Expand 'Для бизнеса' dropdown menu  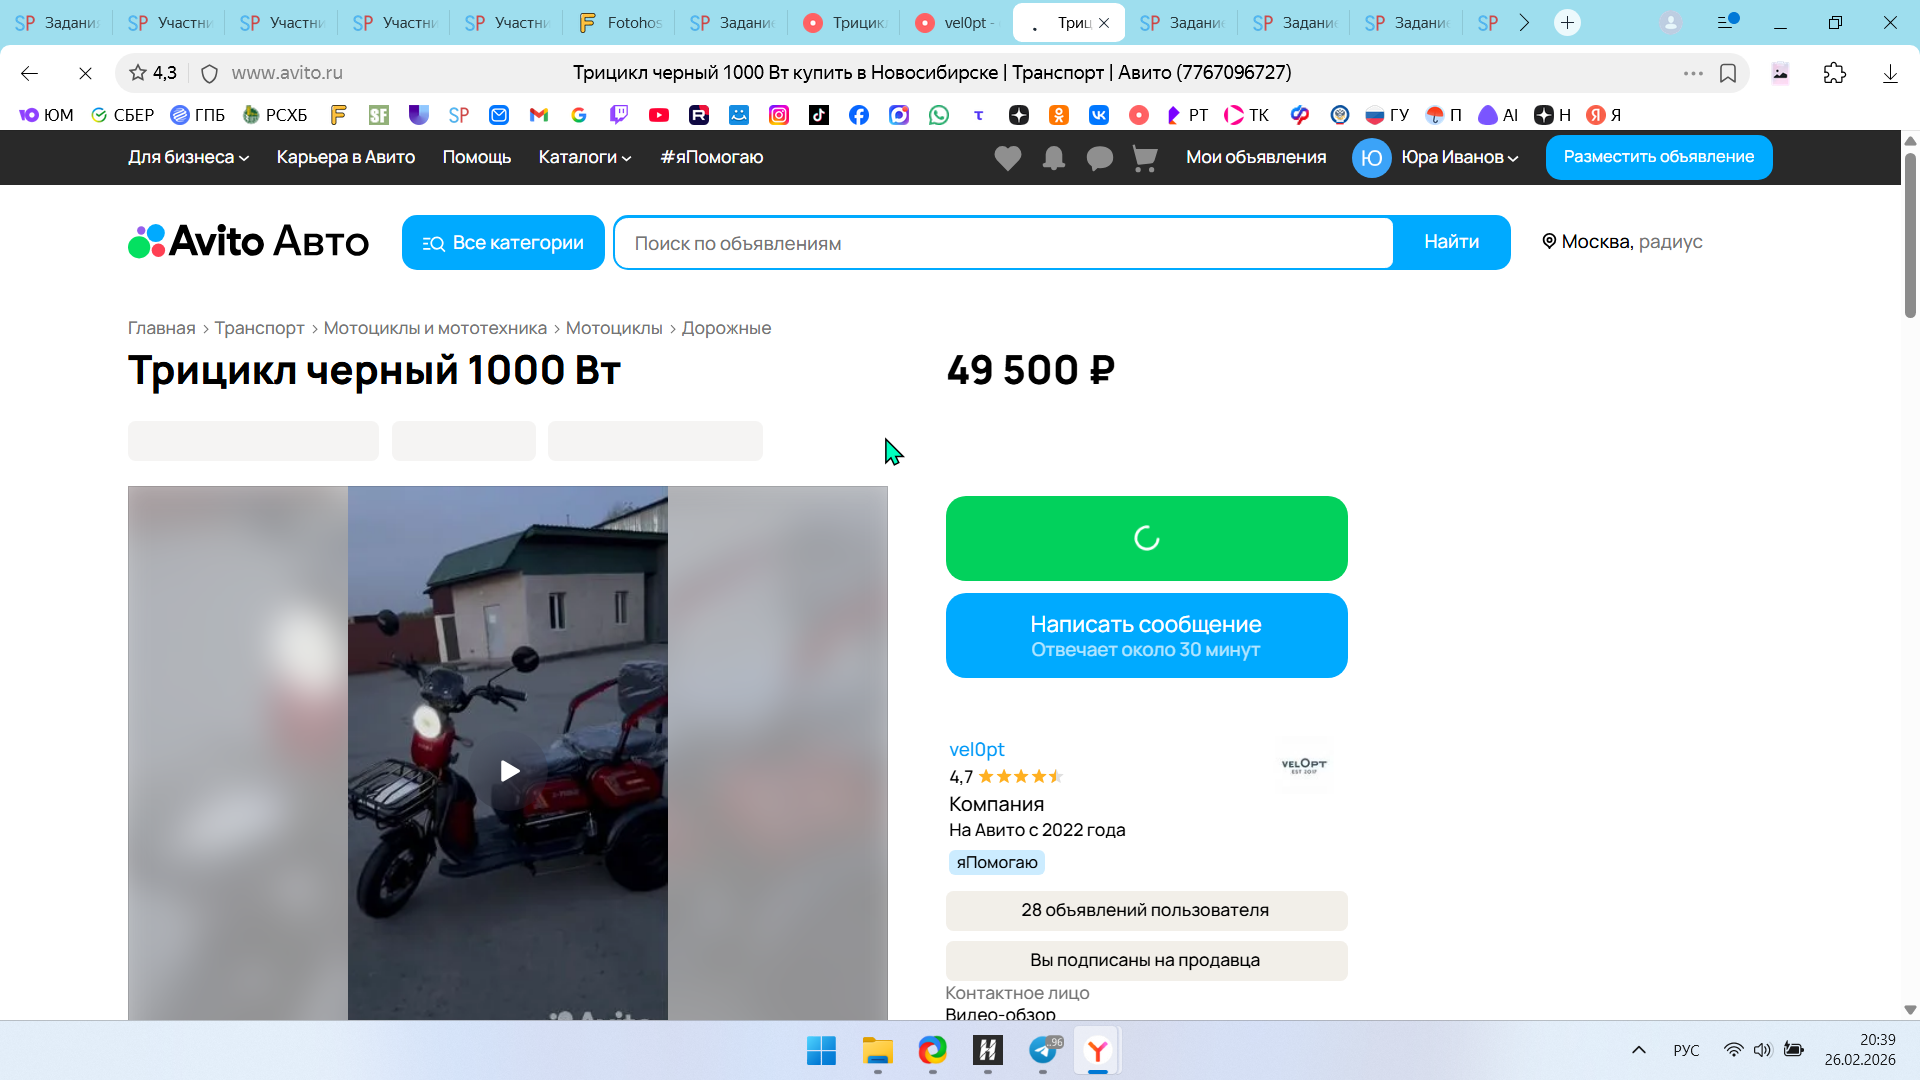[x=188, y=157]
